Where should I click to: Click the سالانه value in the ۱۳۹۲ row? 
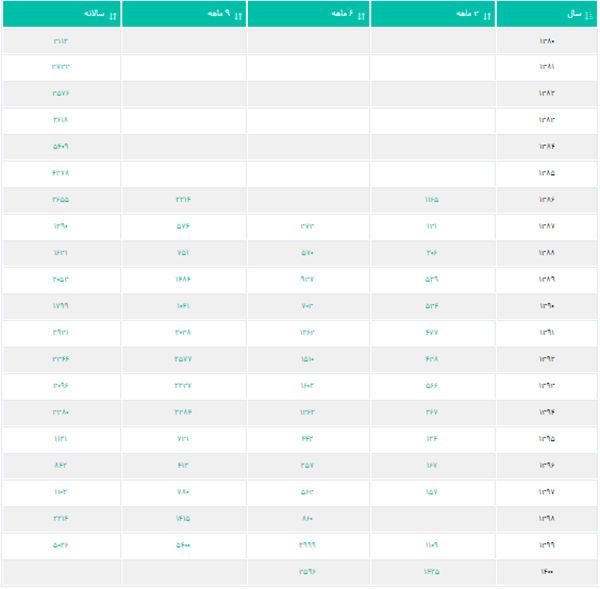[x=61, y=358]
